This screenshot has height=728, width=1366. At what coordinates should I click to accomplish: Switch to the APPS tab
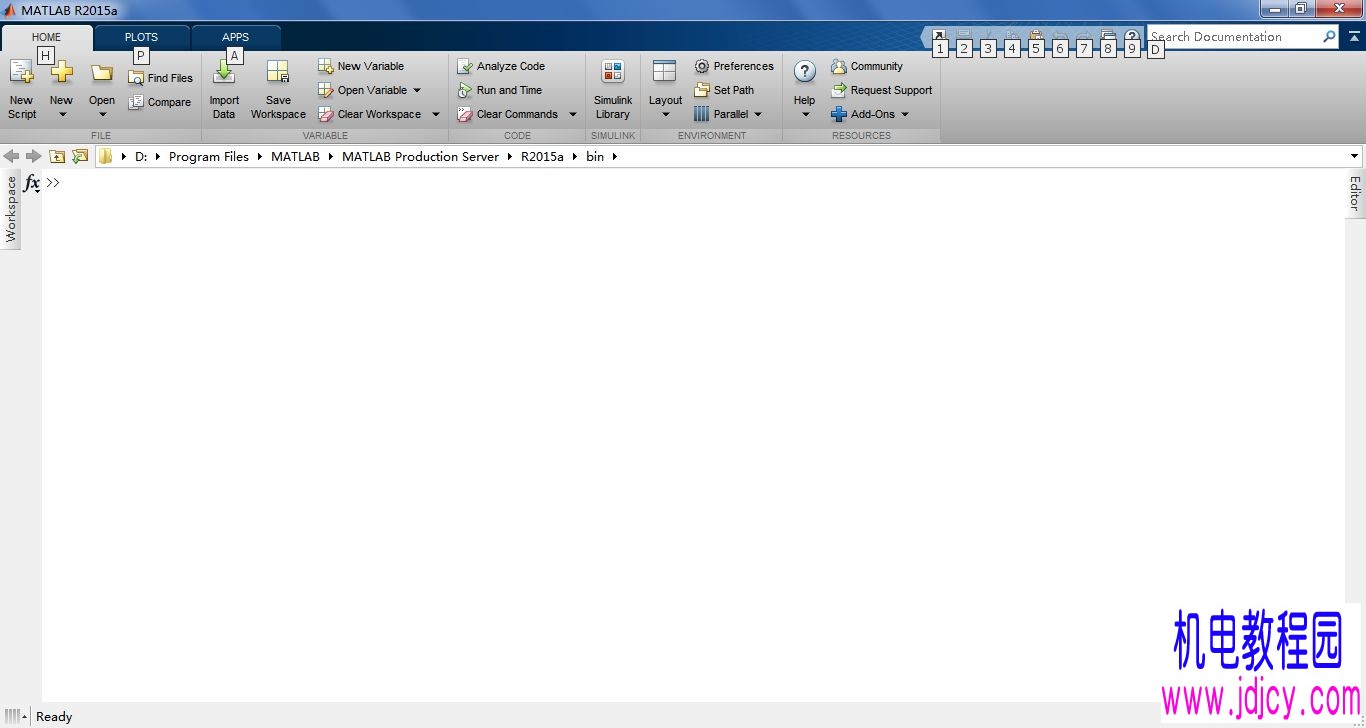pyautogui.click(x=236, y=37)
